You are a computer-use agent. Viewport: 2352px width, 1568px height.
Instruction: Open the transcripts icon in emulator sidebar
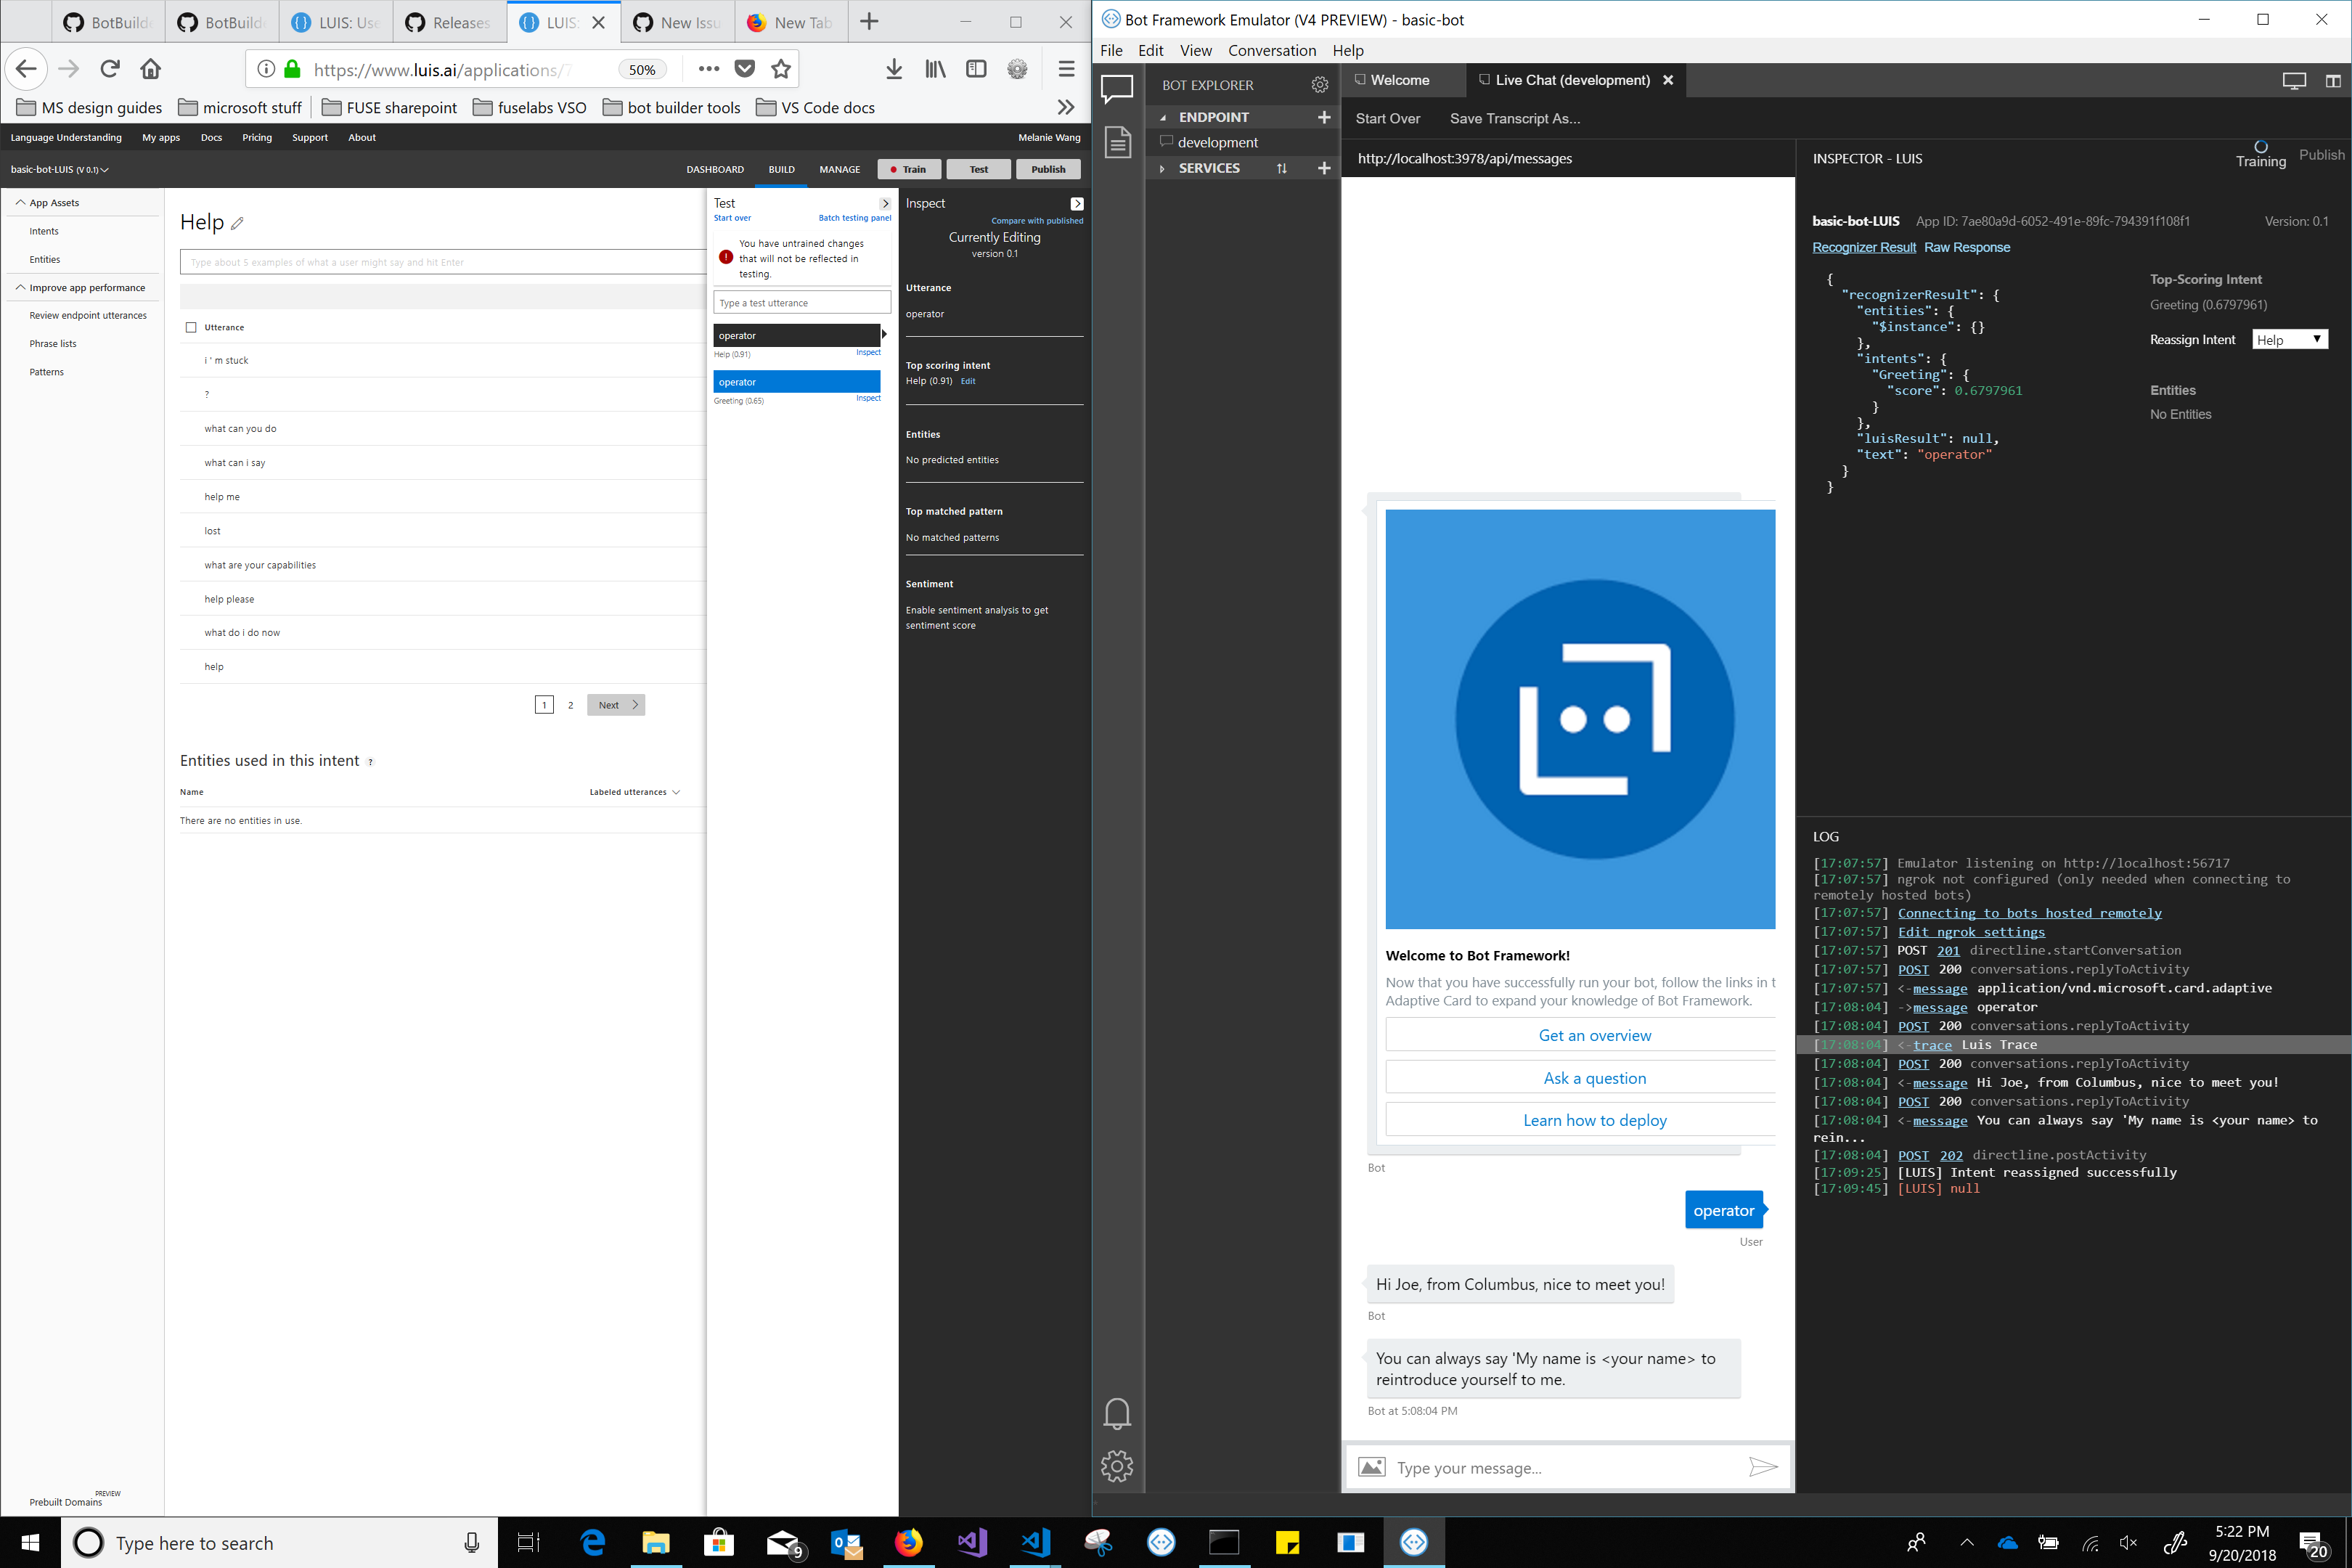1117,142
